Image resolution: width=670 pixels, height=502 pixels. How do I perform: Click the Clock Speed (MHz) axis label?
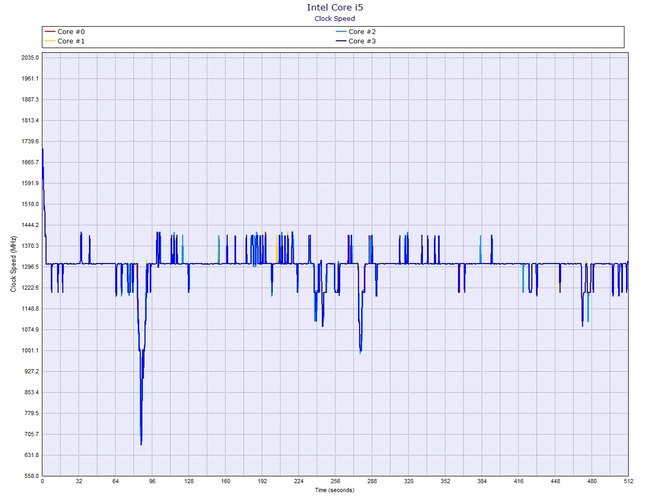[x=13, y=264]
